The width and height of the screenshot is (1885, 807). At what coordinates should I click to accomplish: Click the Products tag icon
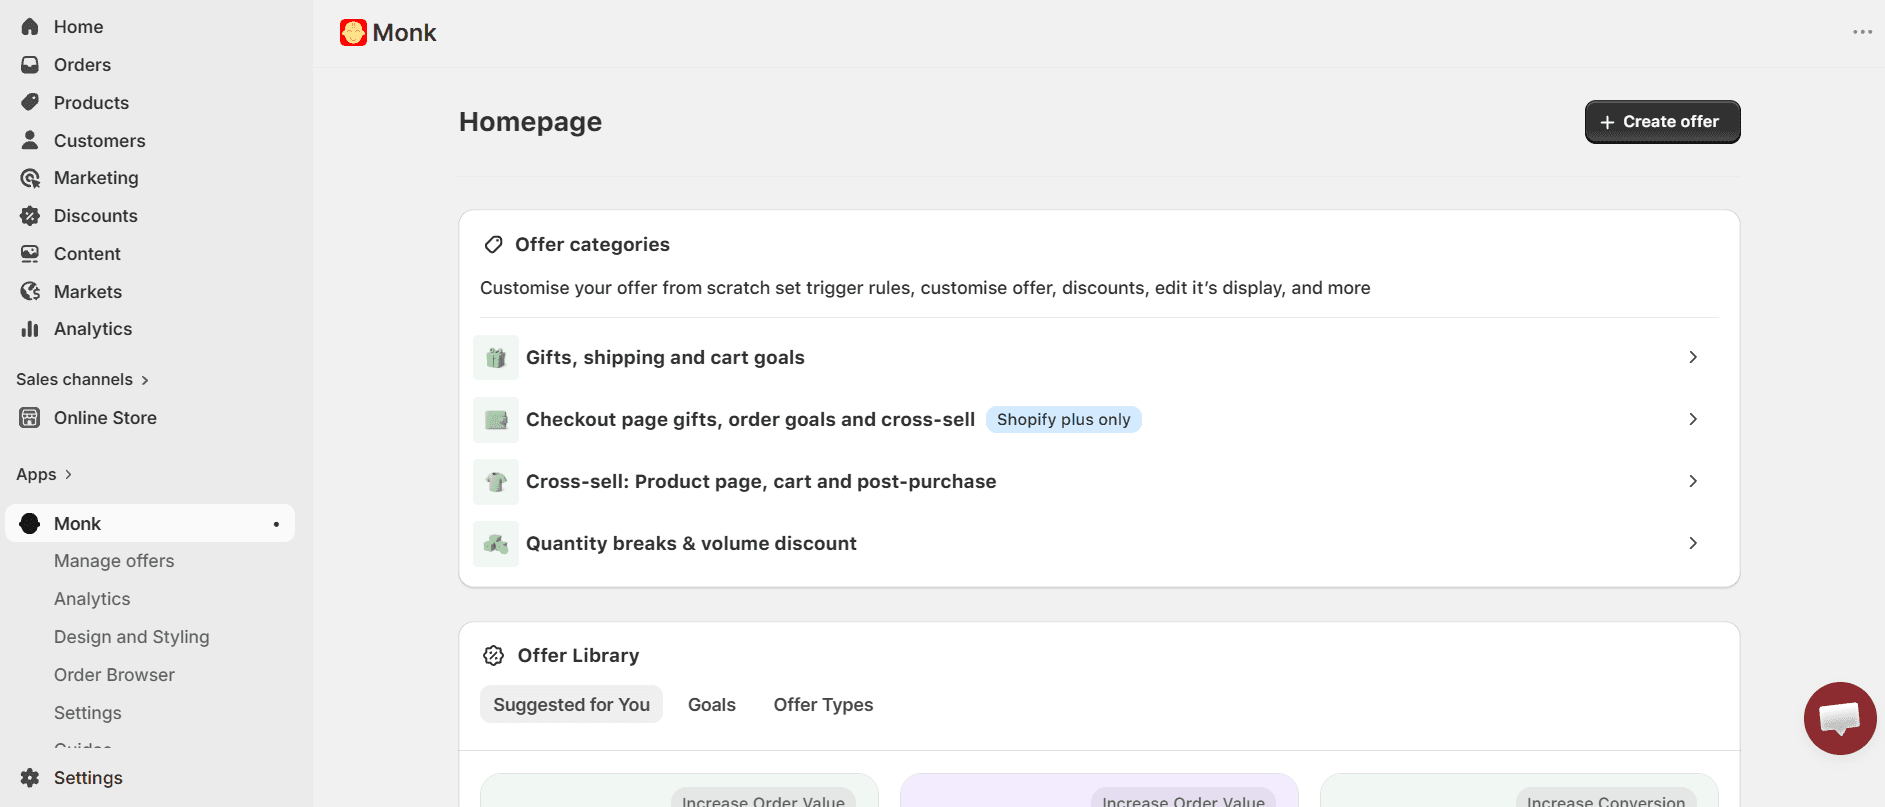tap(30, 103)
